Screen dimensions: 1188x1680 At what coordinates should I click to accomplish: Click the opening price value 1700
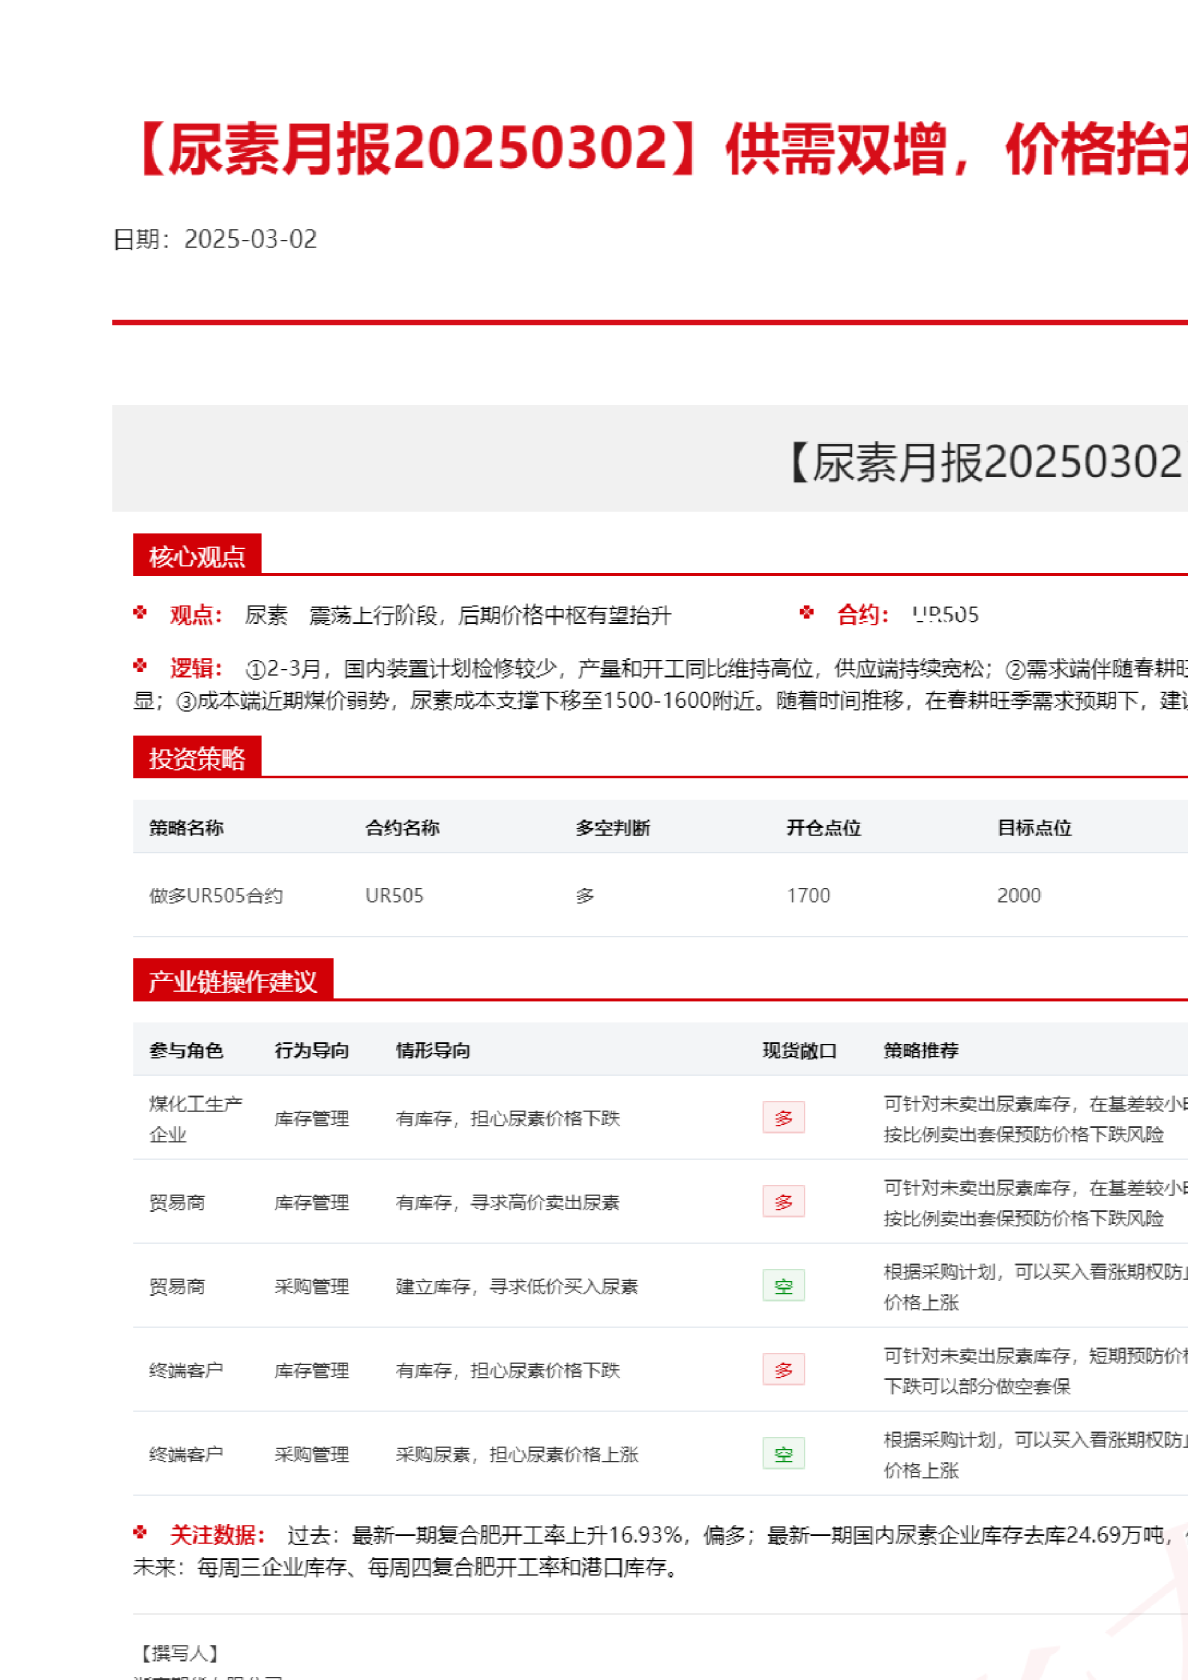(x=808, y=896)
